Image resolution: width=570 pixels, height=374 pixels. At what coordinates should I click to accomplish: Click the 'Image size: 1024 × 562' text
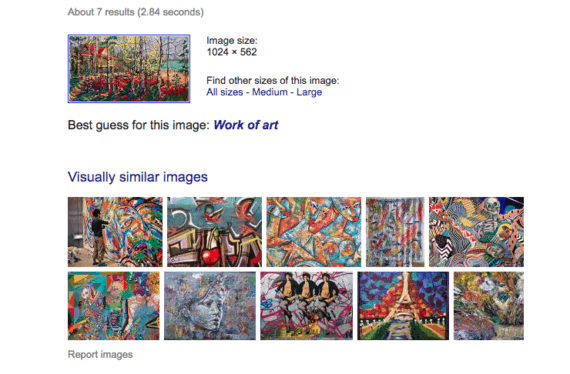click(x=232, y=46)
